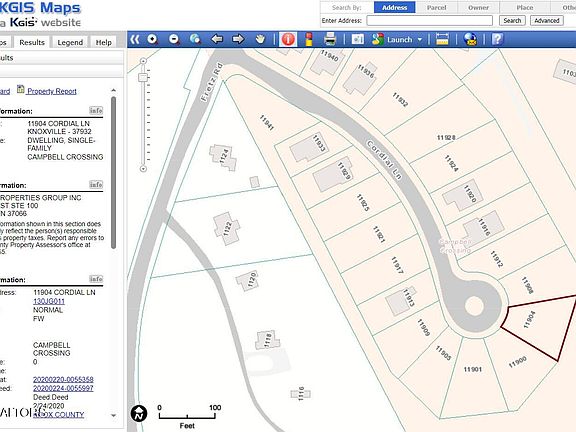Click Cordial Ln road label
576x432 pixels.
click(385, 160)
